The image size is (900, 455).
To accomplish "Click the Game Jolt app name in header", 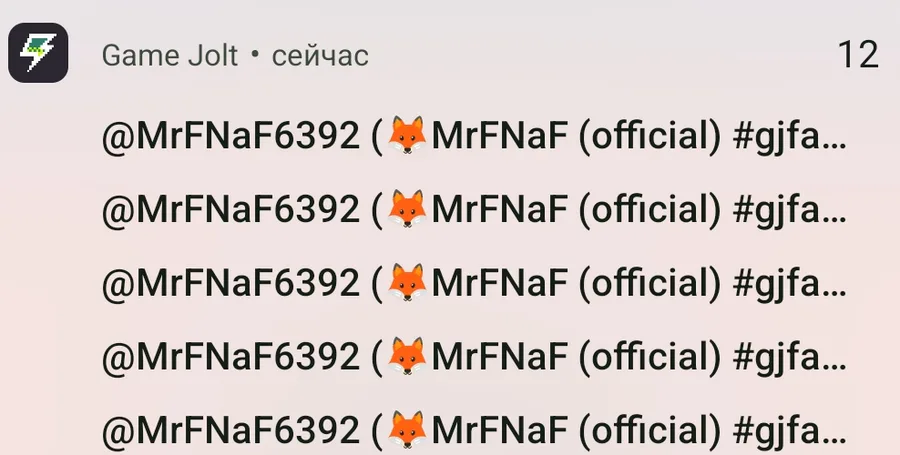I will 169,56.
